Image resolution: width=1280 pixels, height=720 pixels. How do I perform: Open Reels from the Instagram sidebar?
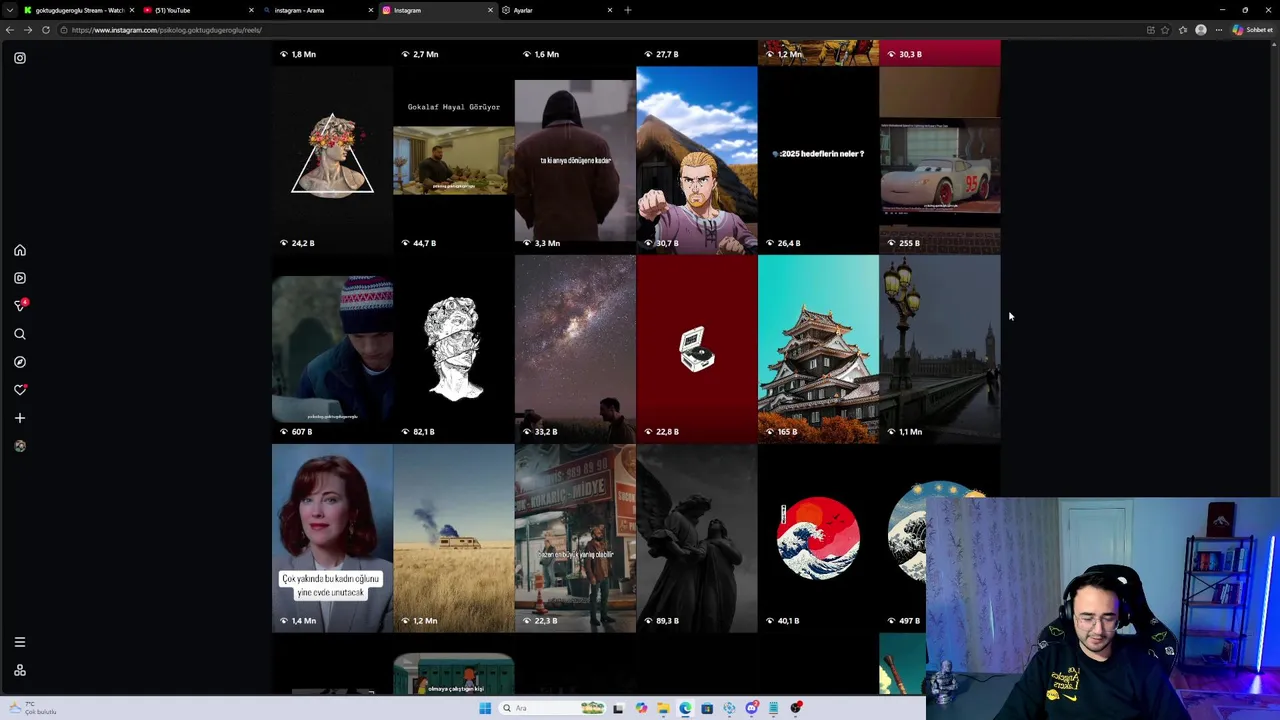[20, 278]
